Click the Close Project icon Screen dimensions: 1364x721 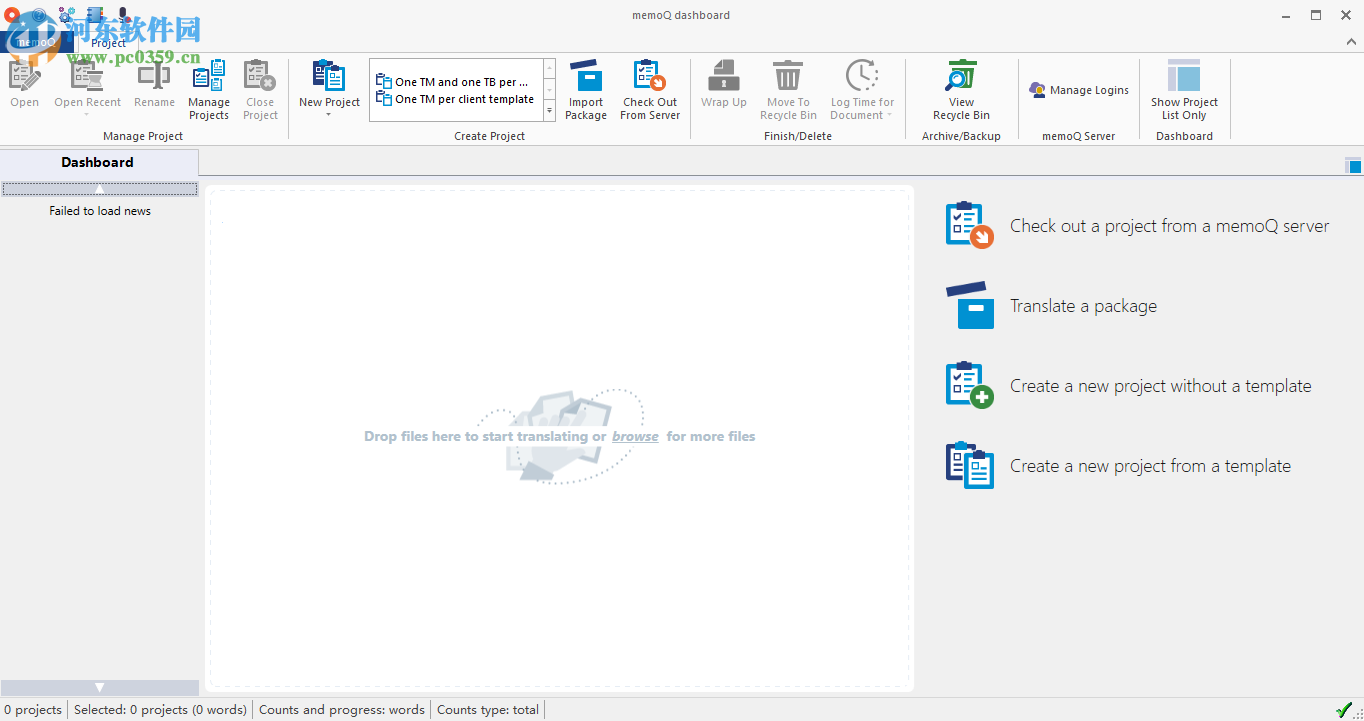(x=260, y=90)
